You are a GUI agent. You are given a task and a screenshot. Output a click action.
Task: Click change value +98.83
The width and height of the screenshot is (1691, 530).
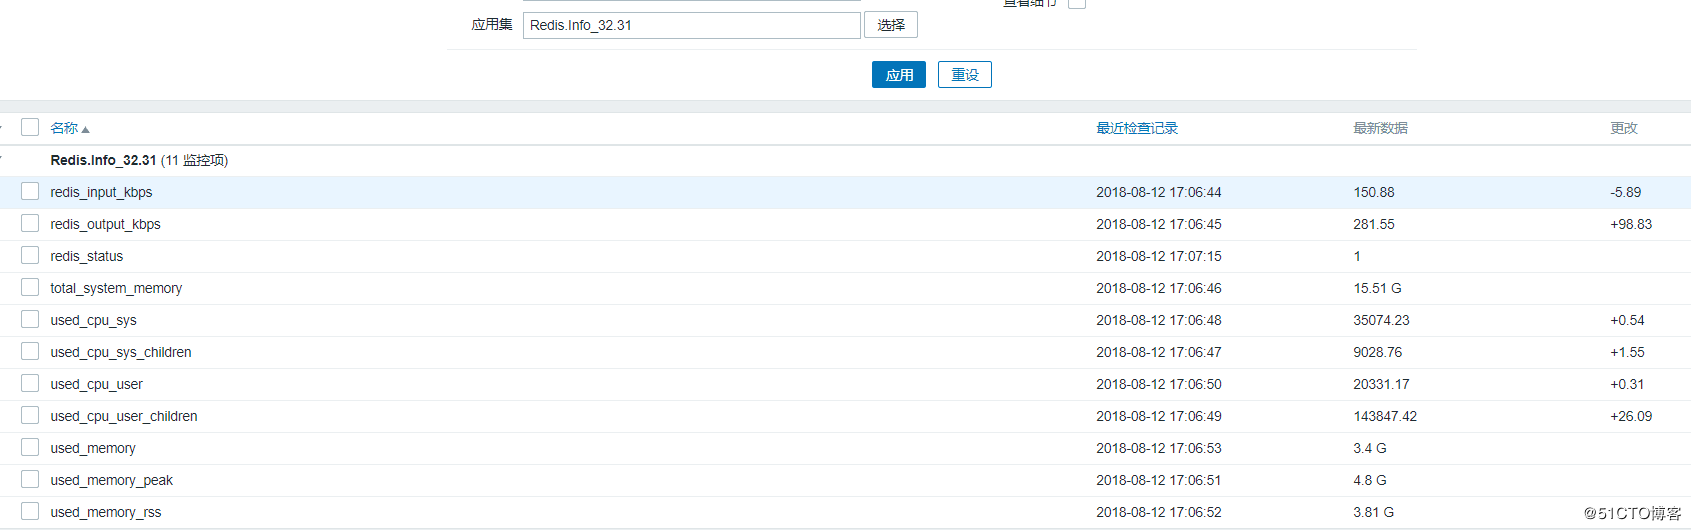click(x=1631, y=224)
